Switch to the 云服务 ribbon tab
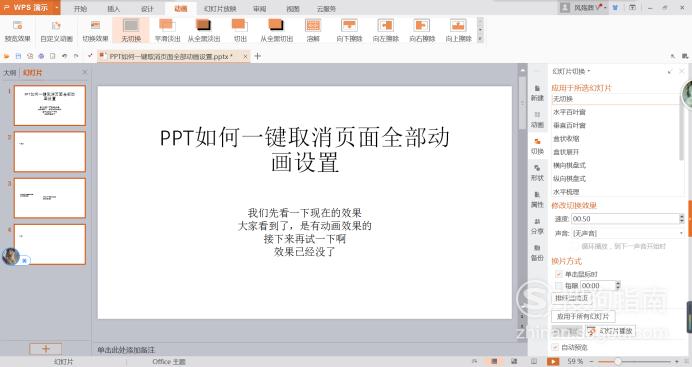Screen dimensions: 692x367 (326, 8)
